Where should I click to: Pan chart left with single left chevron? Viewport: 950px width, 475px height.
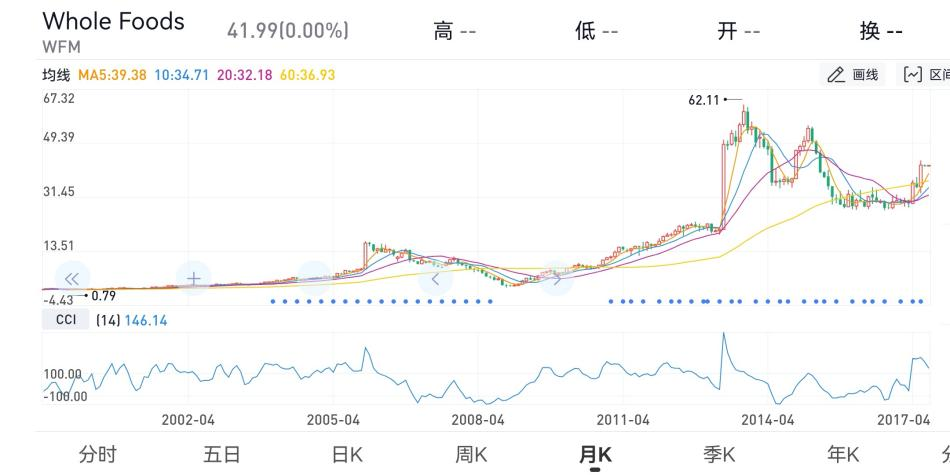tap(435, 278)
